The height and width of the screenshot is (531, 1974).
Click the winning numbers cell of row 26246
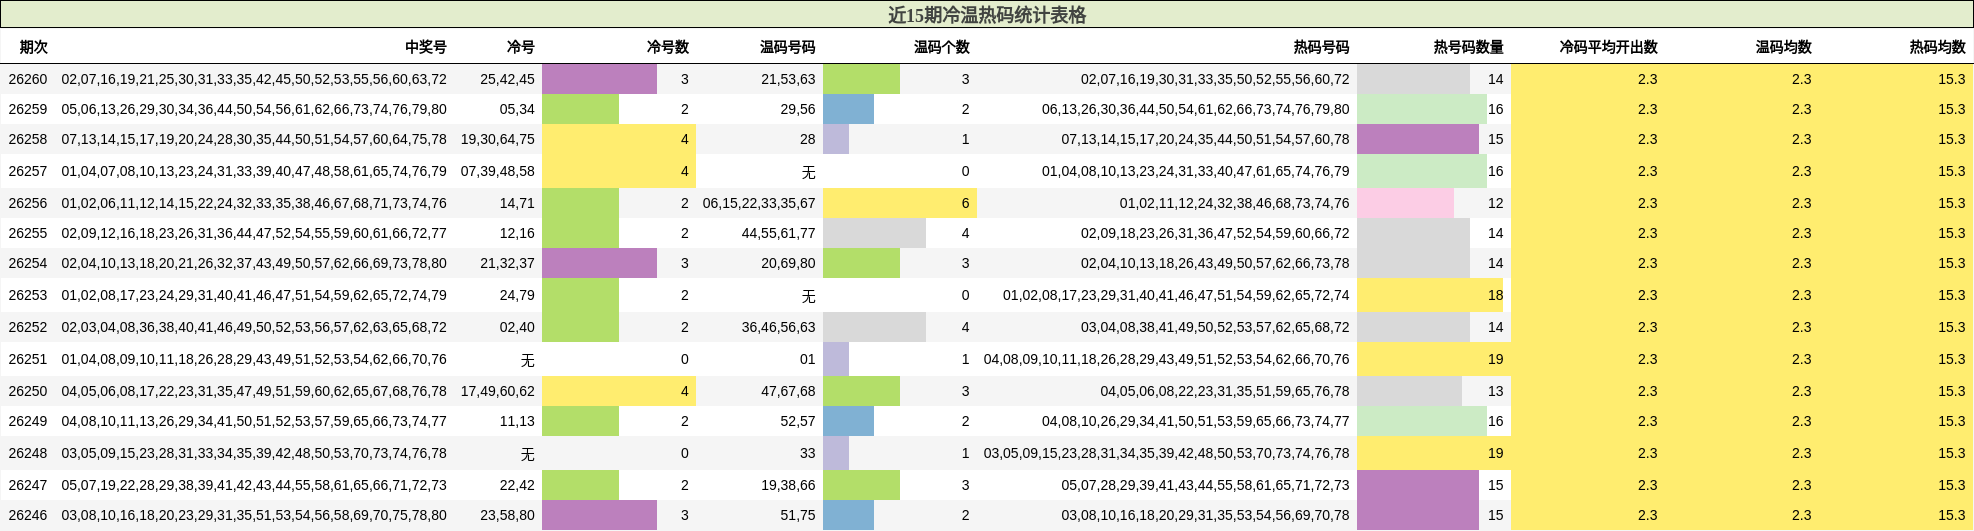[x=254, y=515]
